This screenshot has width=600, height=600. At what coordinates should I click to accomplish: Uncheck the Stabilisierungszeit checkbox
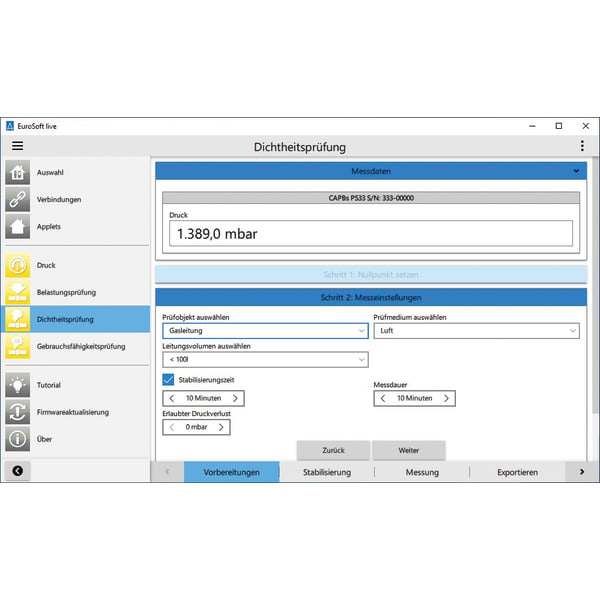coord(168,380)
